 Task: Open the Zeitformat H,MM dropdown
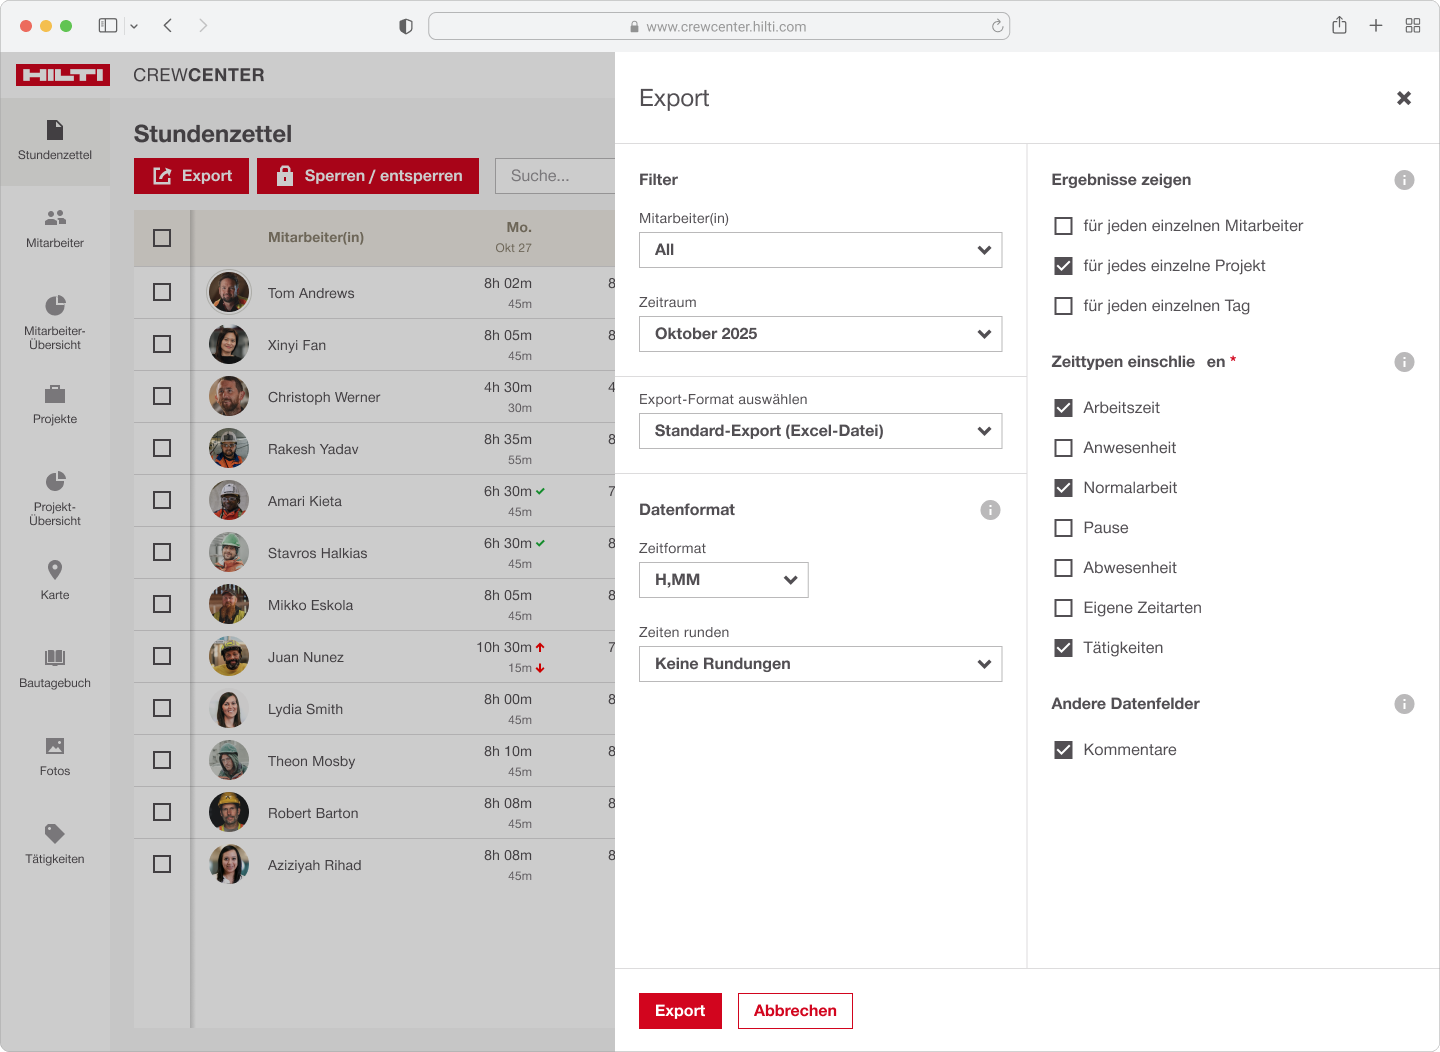(x=723, y=580)
